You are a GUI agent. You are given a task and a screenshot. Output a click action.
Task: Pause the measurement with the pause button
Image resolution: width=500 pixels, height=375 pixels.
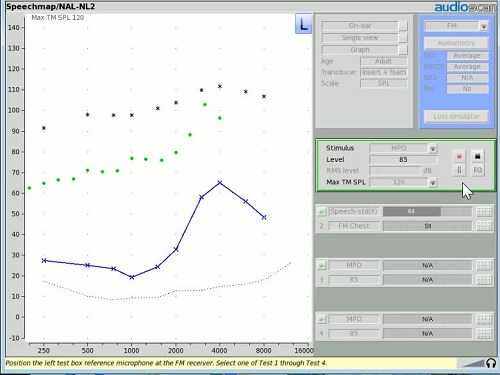tap(459, 170)
